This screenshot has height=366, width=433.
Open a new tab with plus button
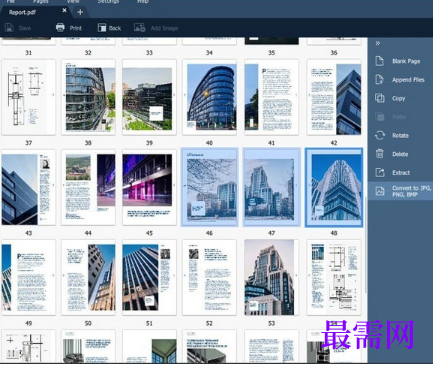pos(80,12)
